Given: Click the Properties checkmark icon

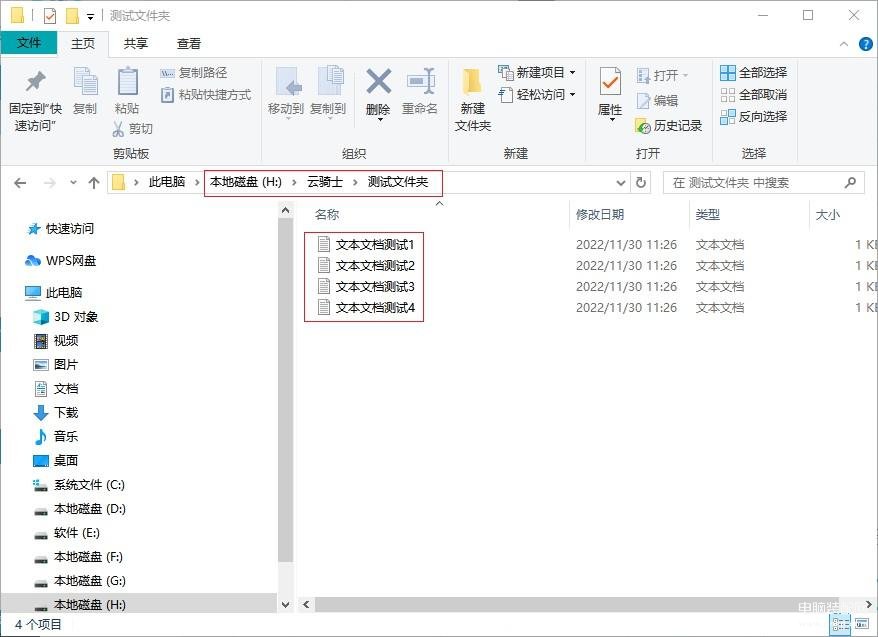Looking at the screenshot, I should pyautogui.click(x=610, y=83).
